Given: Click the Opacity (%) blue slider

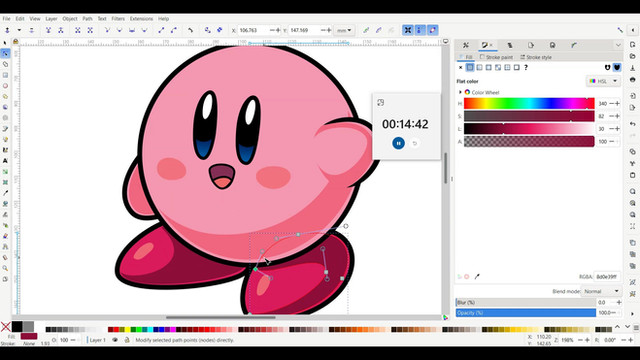Looking at the screenshot, I should (526, 313).
